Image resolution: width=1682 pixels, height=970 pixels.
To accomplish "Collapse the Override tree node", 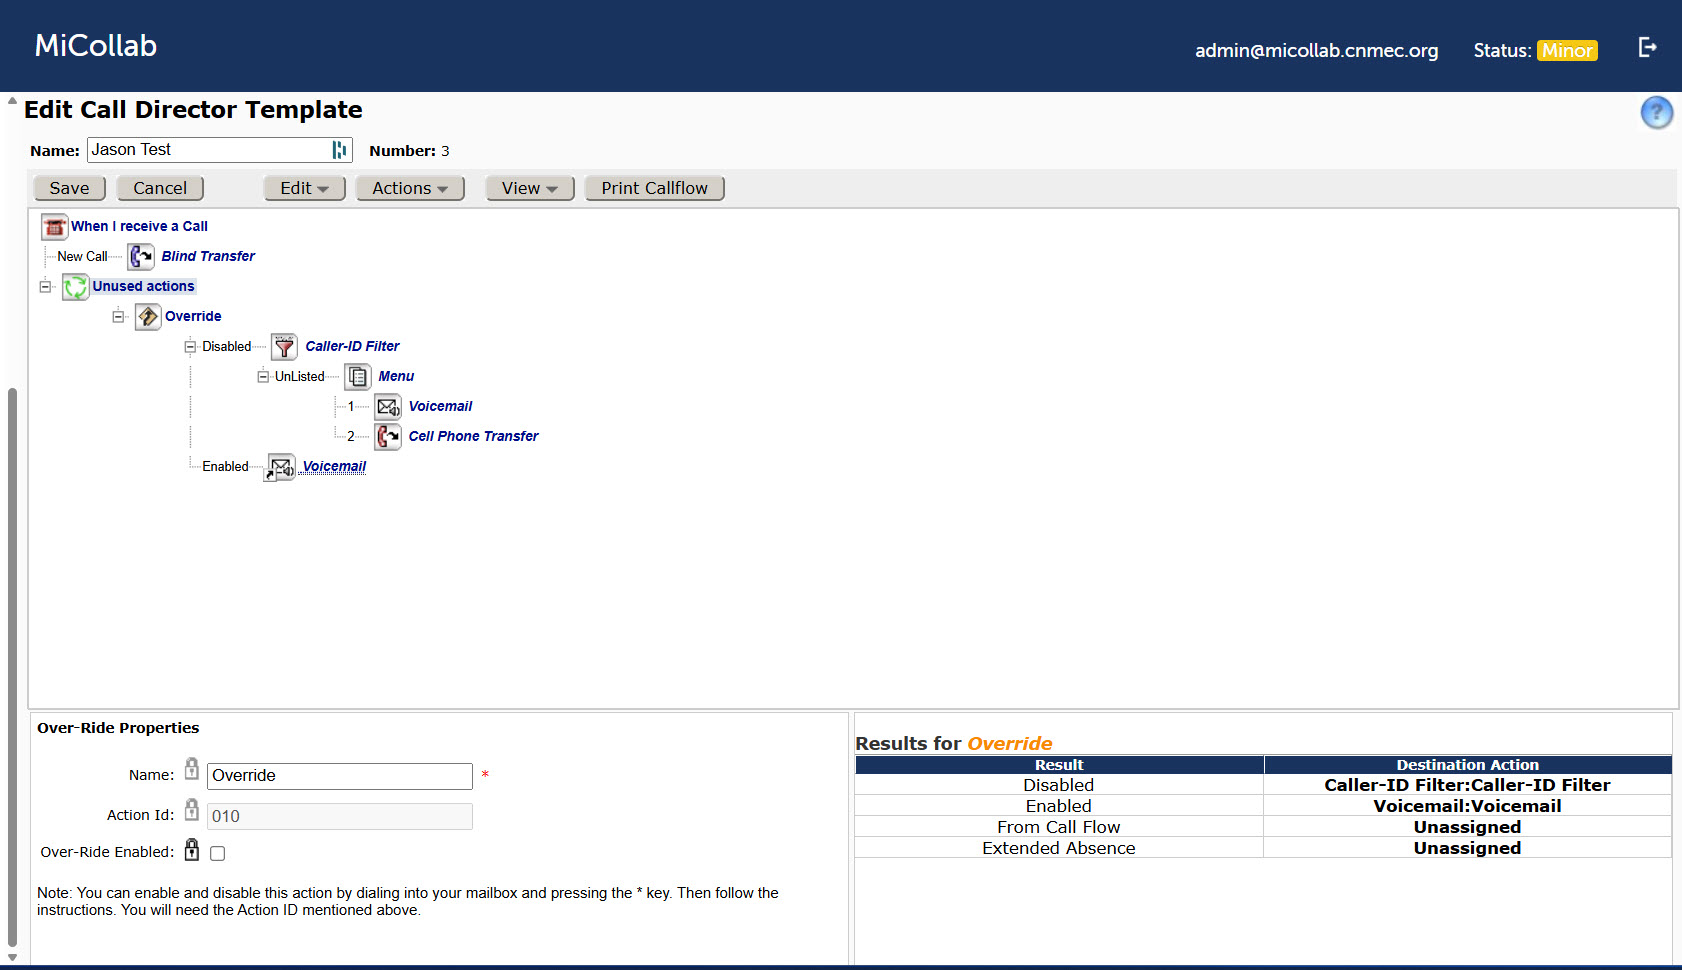I will click(117, 316).
